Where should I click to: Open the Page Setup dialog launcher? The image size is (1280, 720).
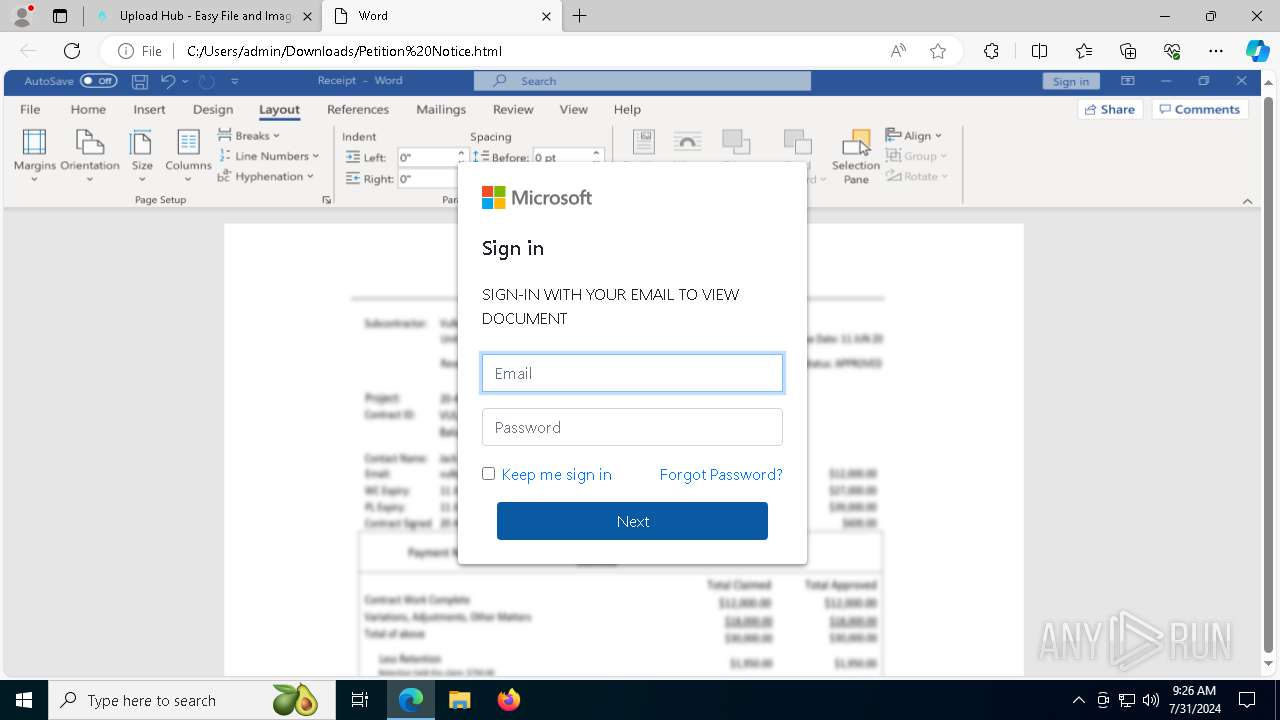coord(326,200)
